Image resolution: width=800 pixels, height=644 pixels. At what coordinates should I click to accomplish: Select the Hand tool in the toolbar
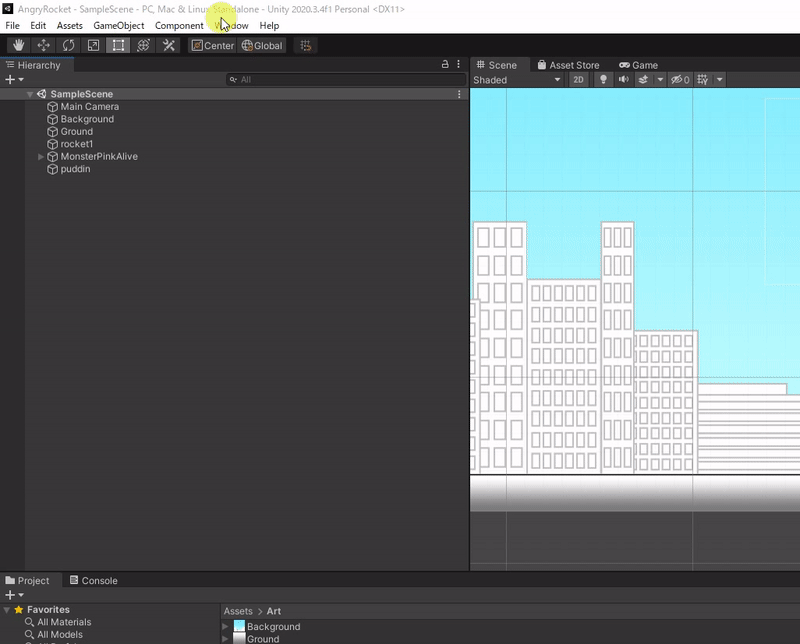[19, 45]
